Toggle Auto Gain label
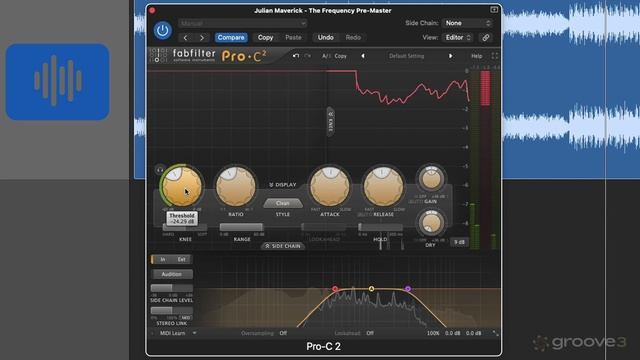The height and width of the screenshot is (360, 640). click(416, 202)
